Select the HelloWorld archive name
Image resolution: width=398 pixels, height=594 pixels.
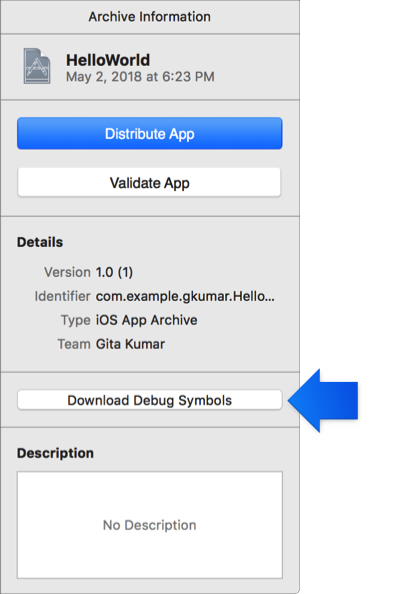coord(108,60)
